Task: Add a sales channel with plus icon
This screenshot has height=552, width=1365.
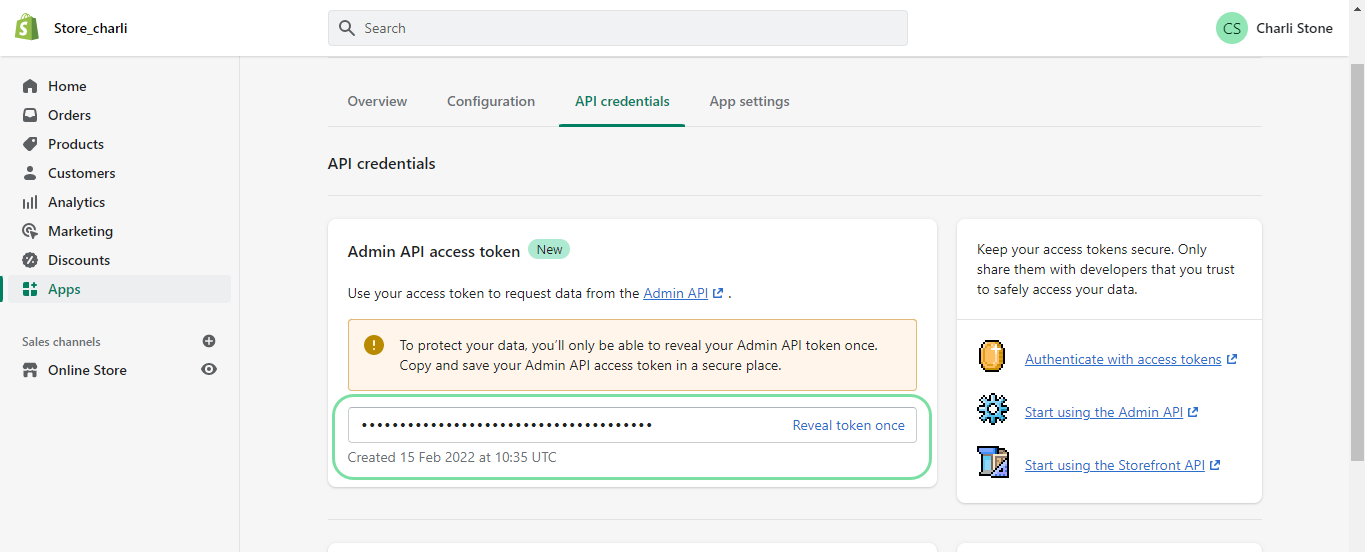Action: click(209, 341)
